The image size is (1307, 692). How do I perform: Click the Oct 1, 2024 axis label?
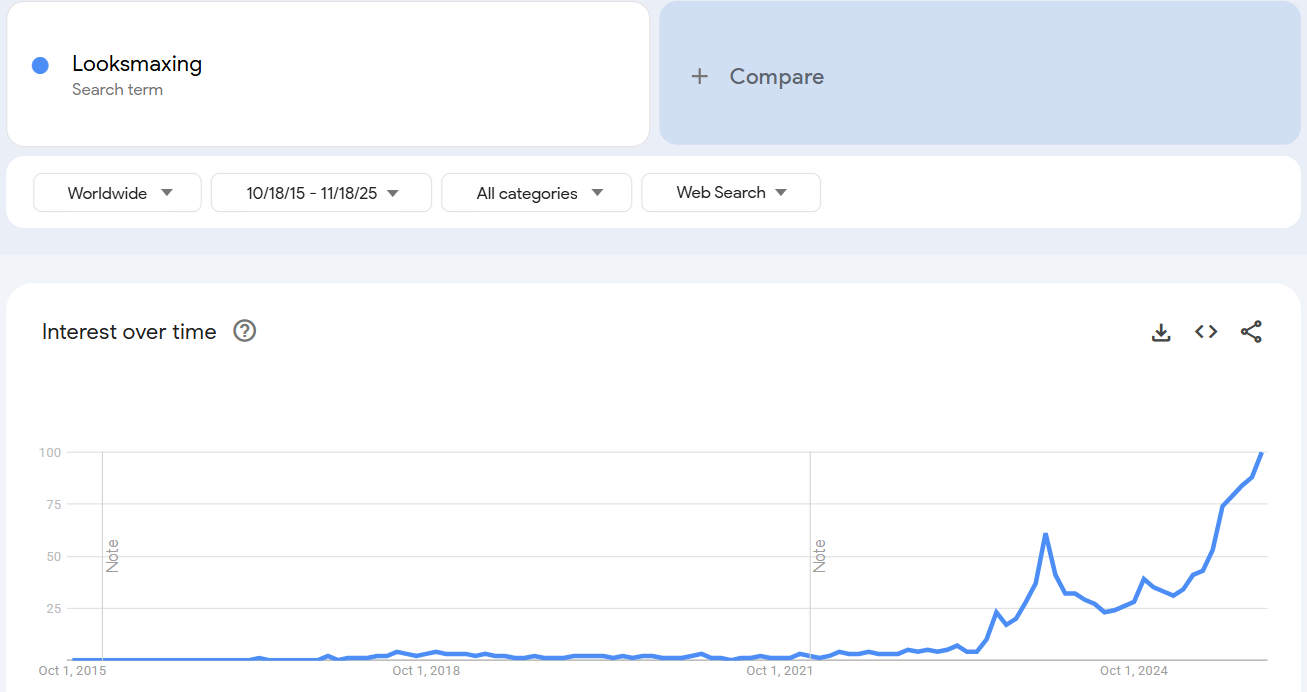pos(1133,671)
